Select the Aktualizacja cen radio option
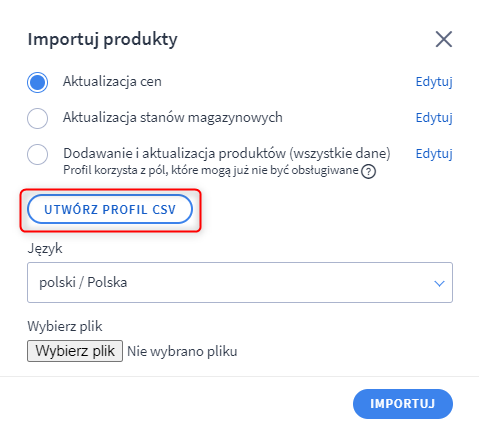The height and width of the screenshot is (429, 479). tap(37, 82)
